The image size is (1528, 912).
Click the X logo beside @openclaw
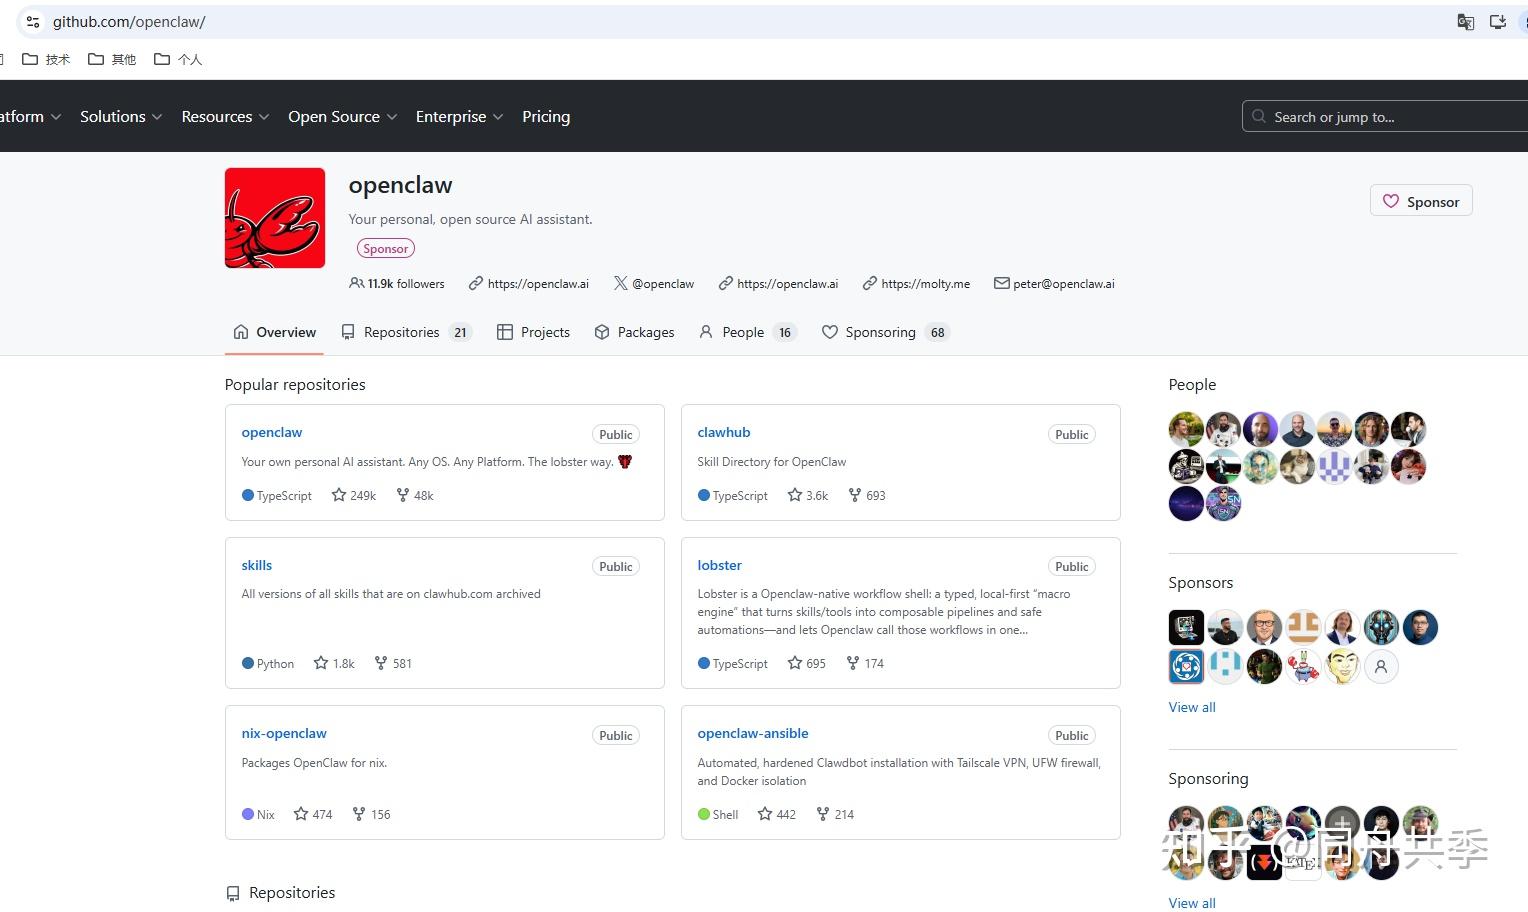coord(621,283)
